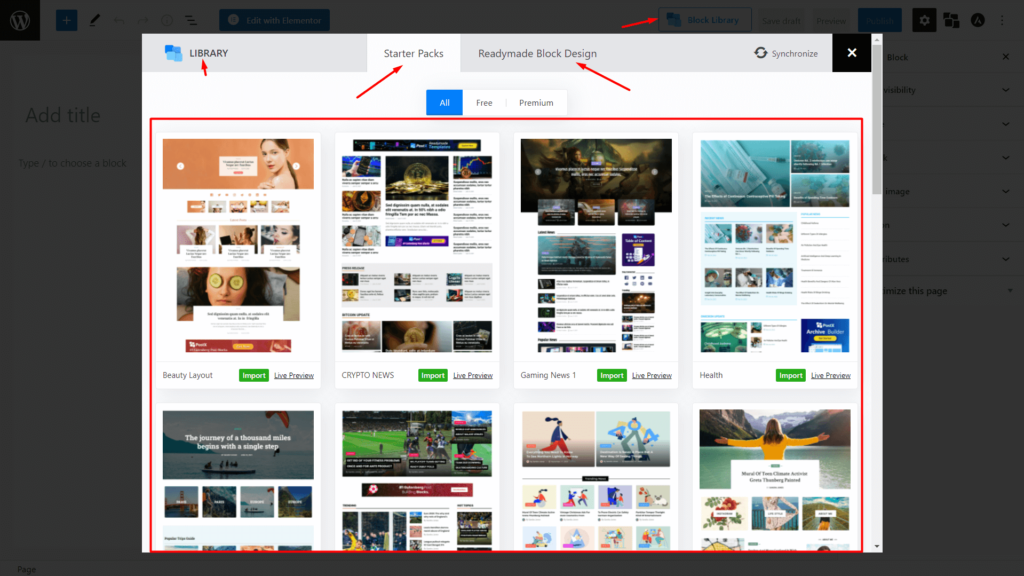The image size is (1024, 576).
Task: Click the travel journey layout thumbnail
Action: point(238,480)
